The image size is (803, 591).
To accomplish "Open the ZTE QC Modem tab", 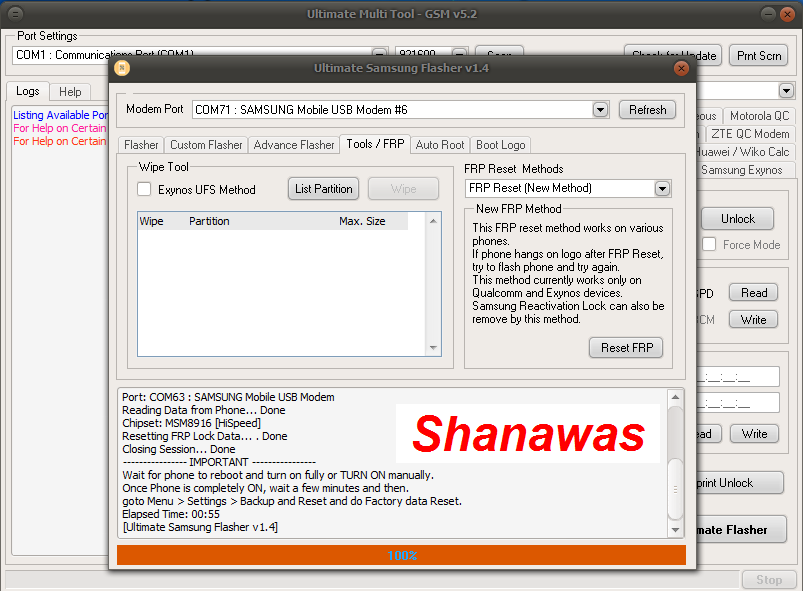I will click(750, 134).
